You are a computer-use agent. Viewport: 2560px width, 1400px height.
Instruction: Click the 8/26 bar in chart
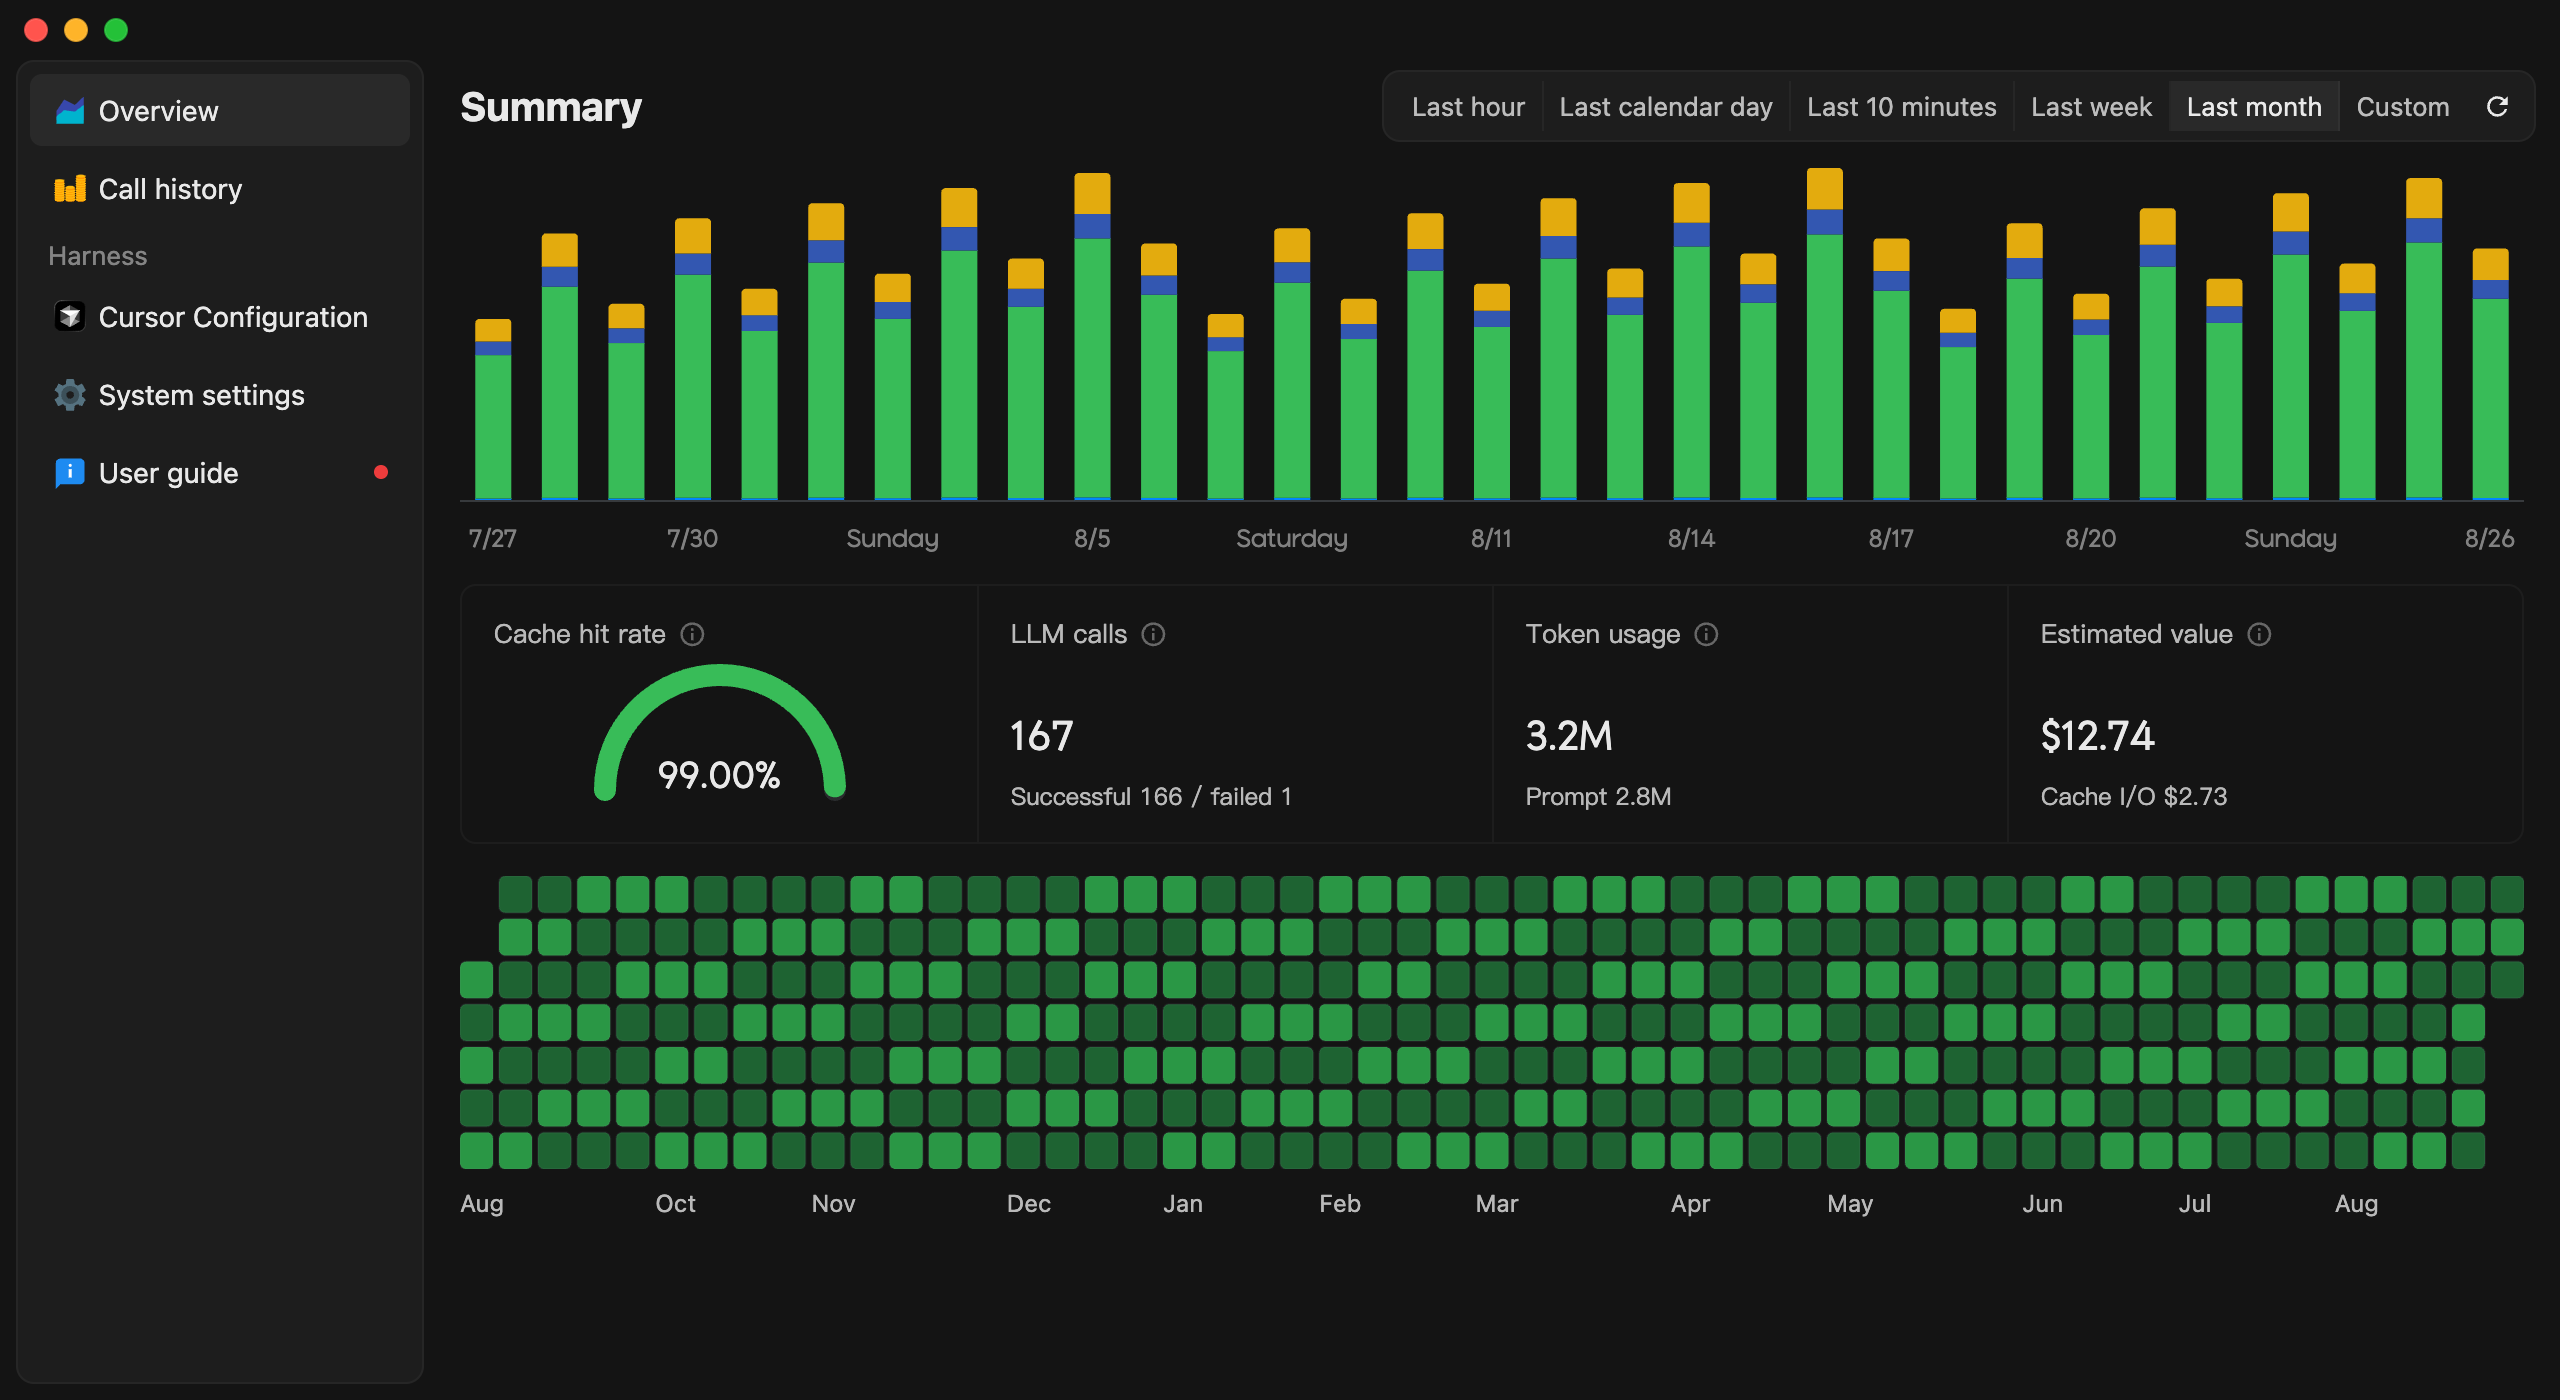pos(2490,374)
